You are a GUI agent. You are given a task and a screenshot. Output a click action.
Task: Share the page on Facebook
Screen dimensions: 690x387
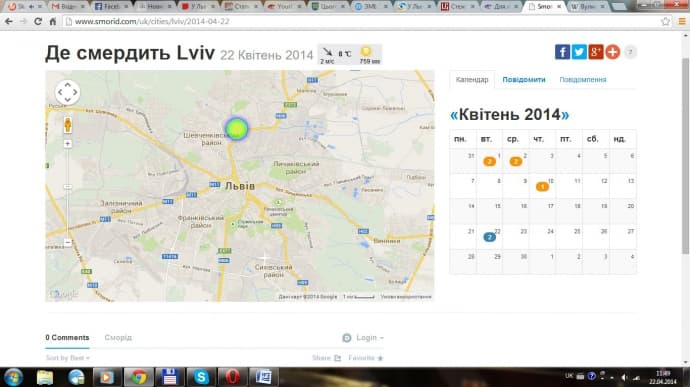562,52
